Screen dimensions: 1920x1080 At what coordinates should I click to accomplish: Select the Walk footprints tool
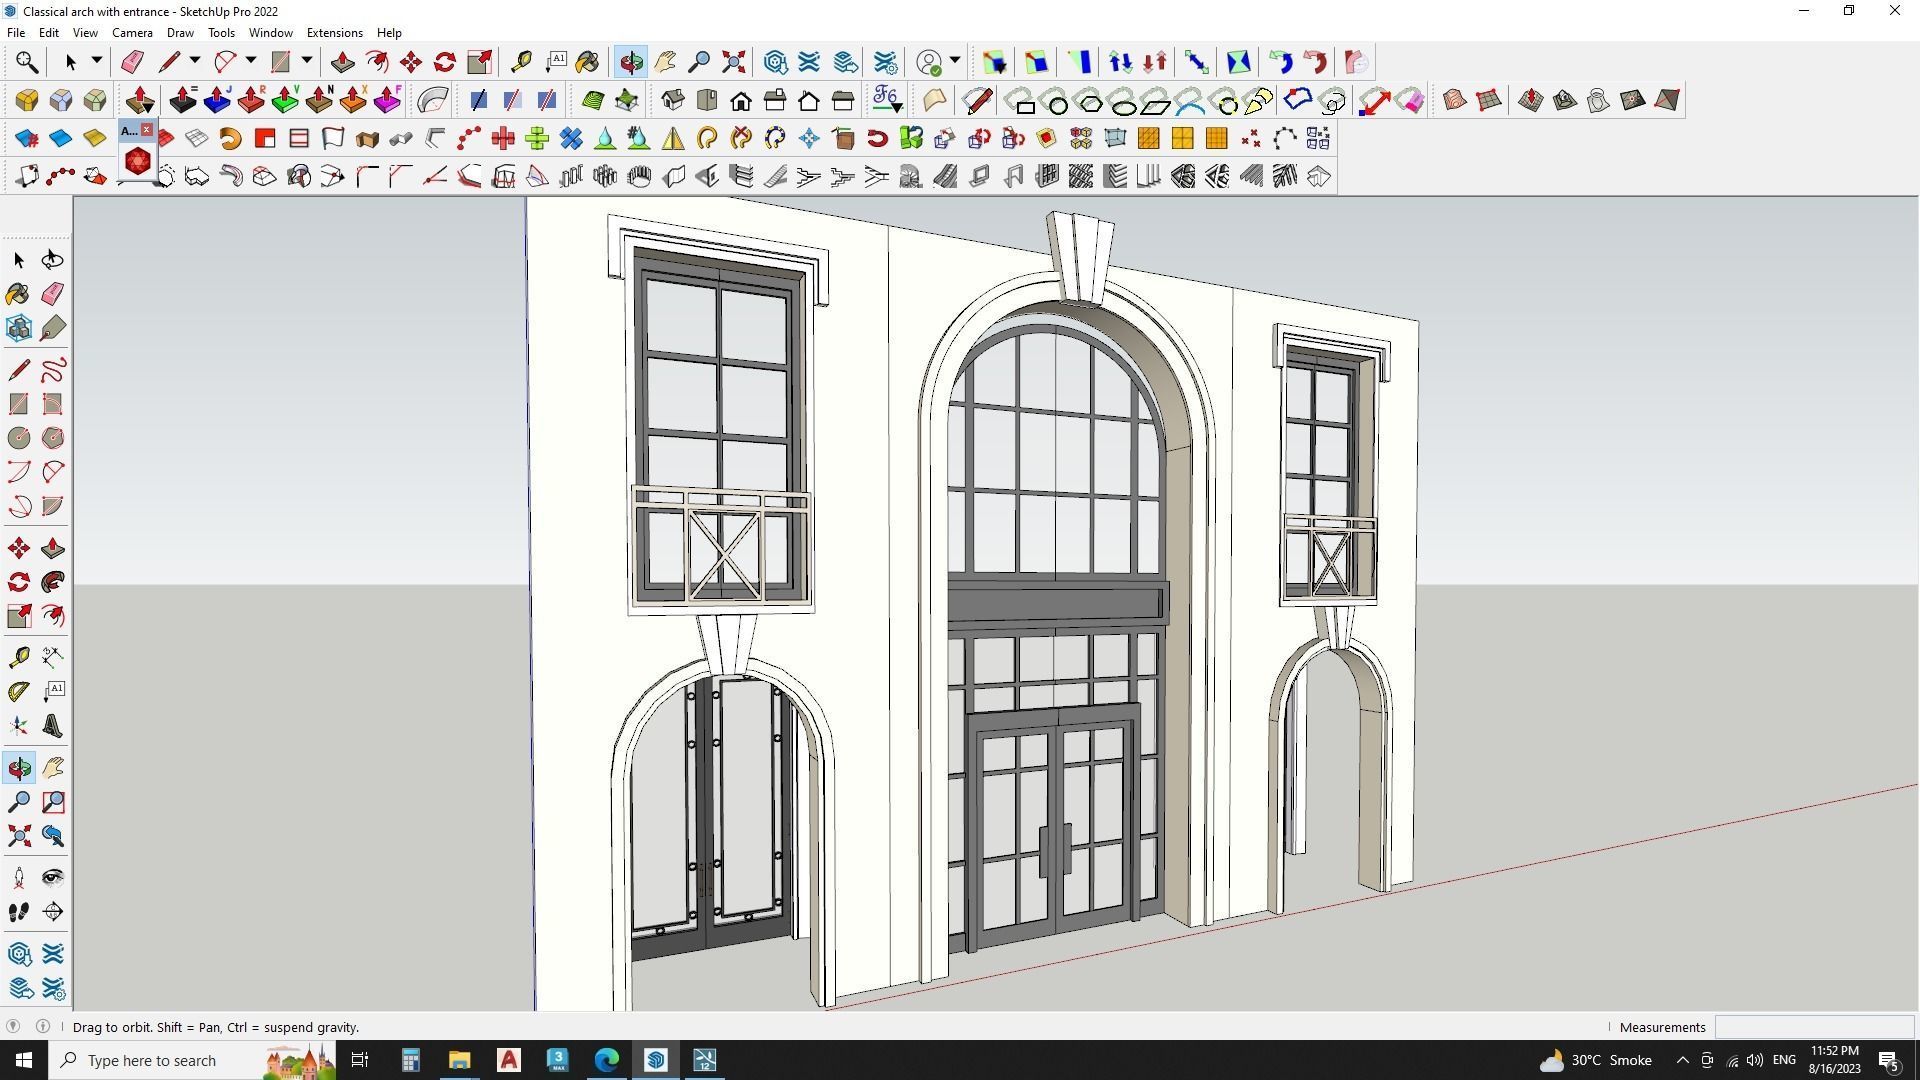pos(19,912)
